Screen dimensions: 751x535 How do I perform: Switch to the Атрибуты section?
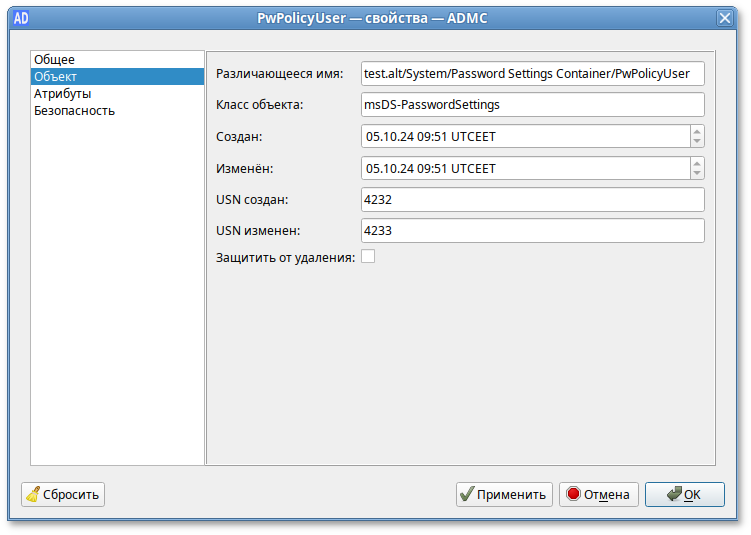[62, 94]
